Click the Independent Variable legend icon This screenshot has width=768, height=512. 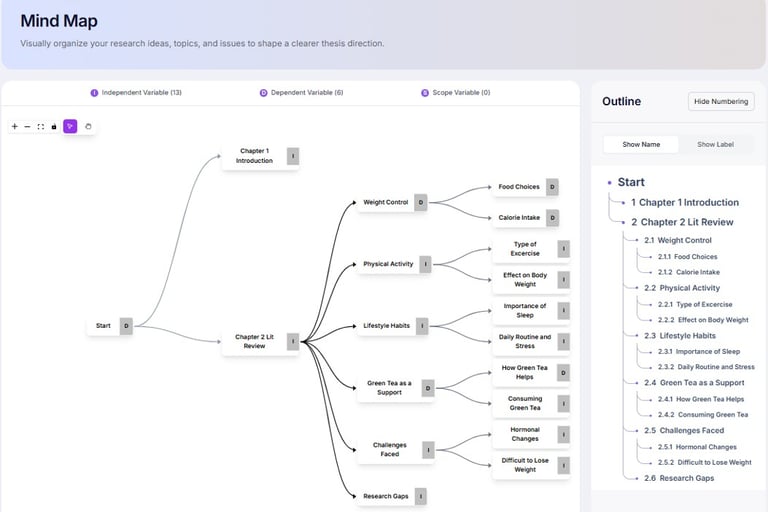[95, 93]
